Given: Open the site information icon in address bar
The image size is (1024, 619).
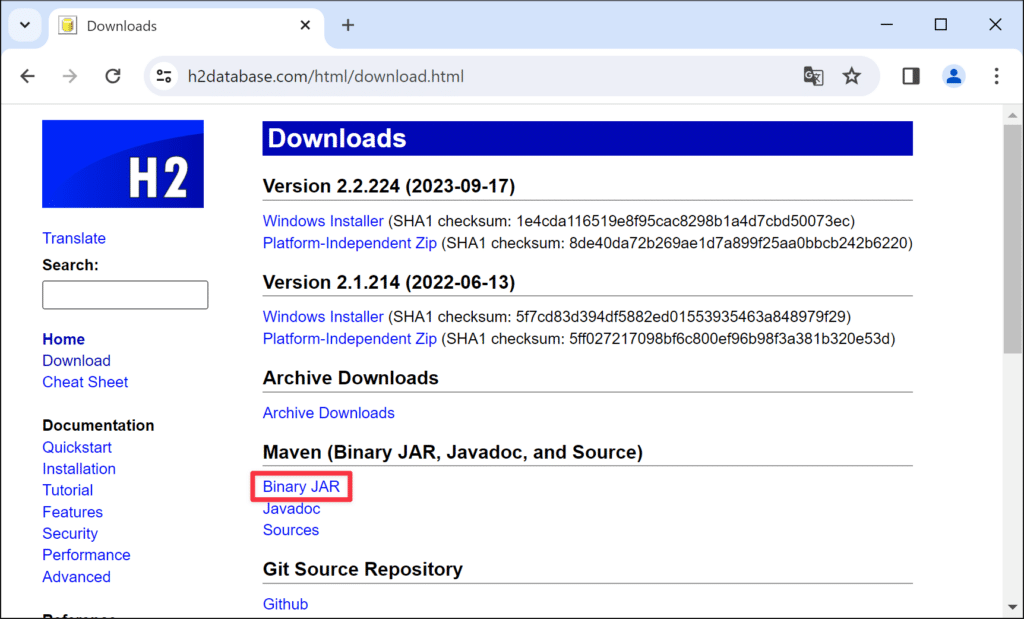Looking at the screenshot, I should (x=166, y=76).
